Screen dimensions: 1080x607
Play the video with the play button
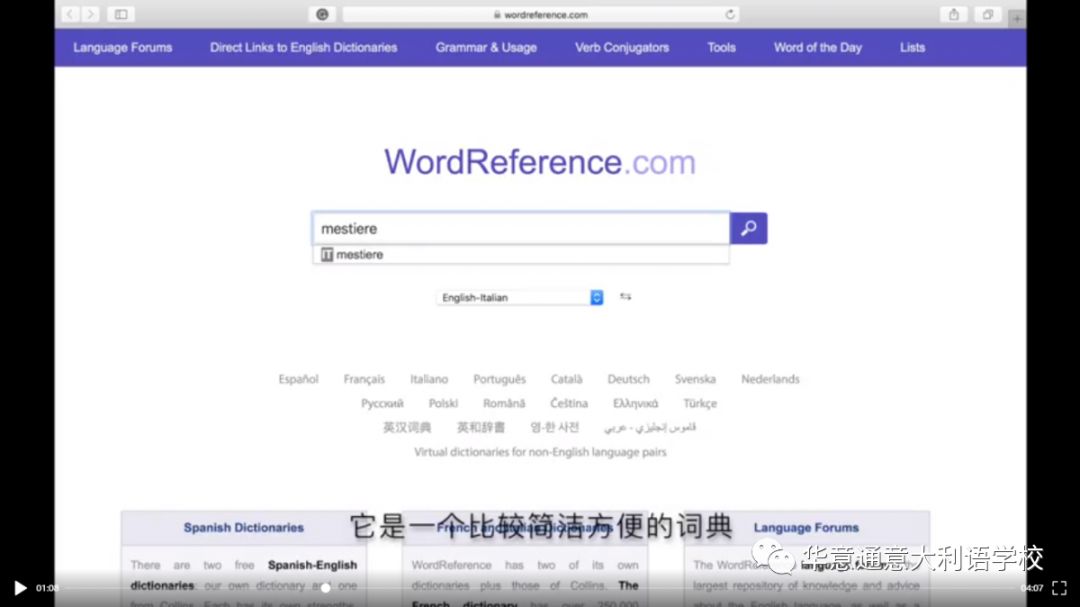20,588
